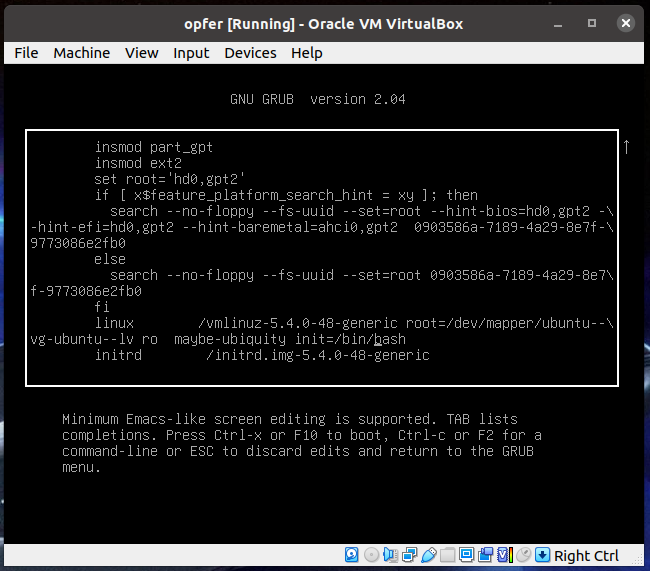Open the Devices menu
650x571 pixels.
coord(250,53)
